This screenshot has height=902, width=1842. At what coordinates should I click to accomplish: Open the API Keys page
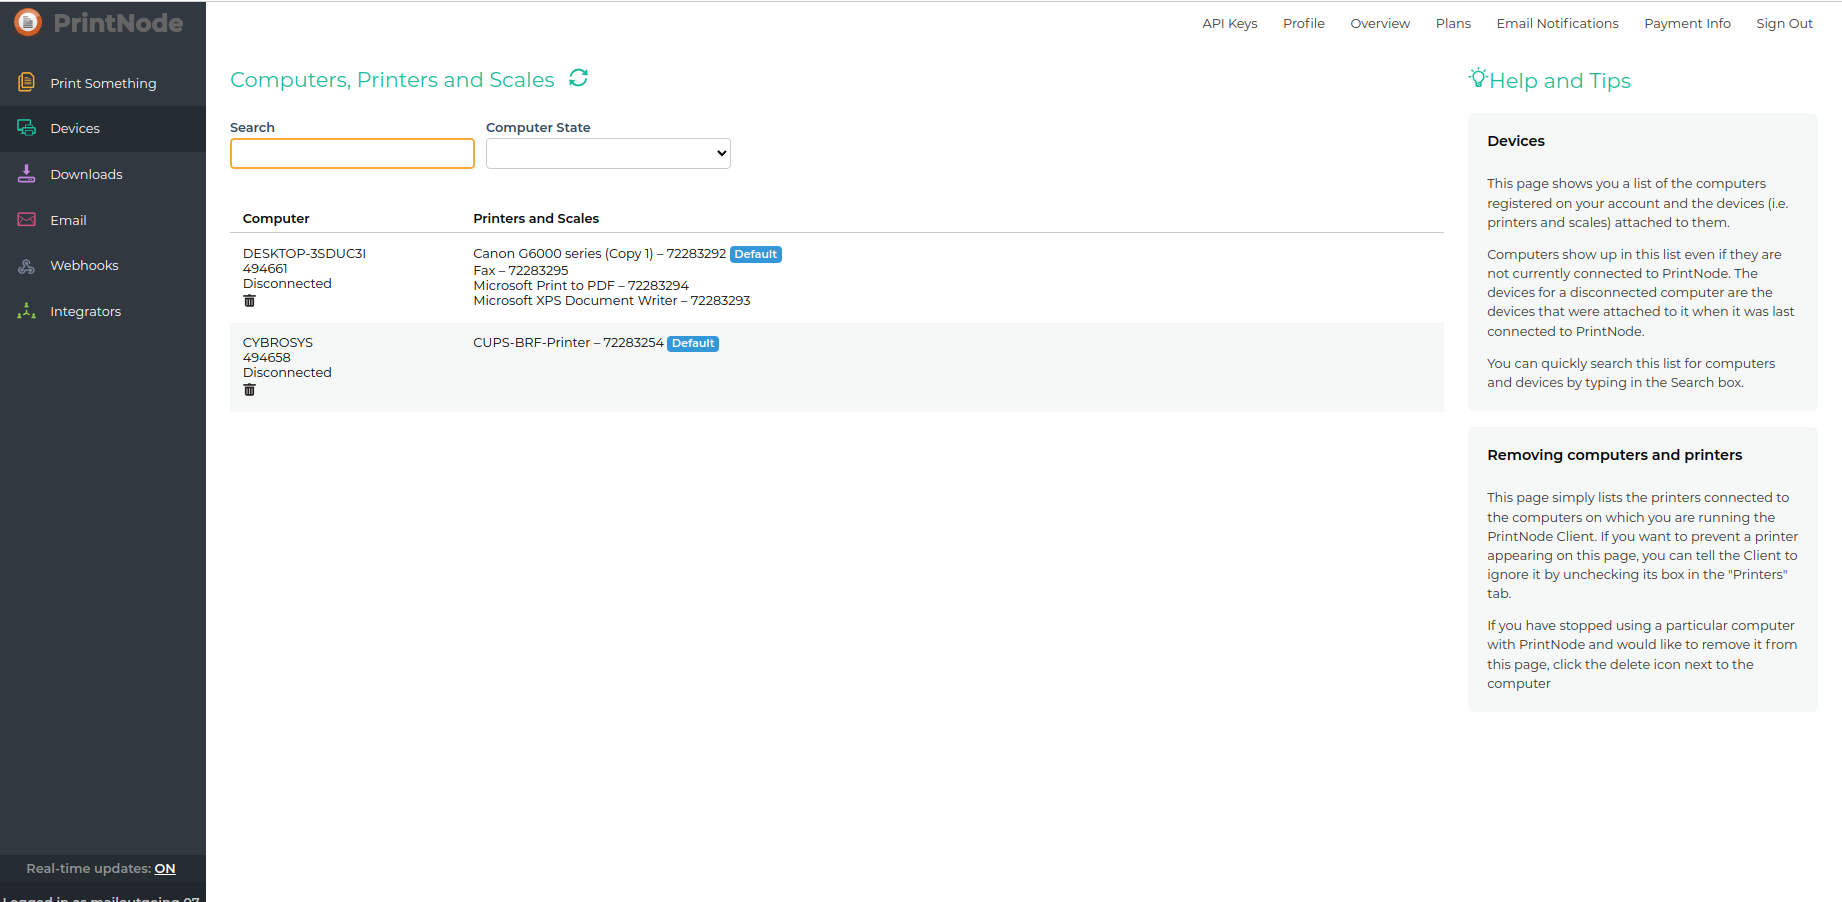(x=1230, y=23)
